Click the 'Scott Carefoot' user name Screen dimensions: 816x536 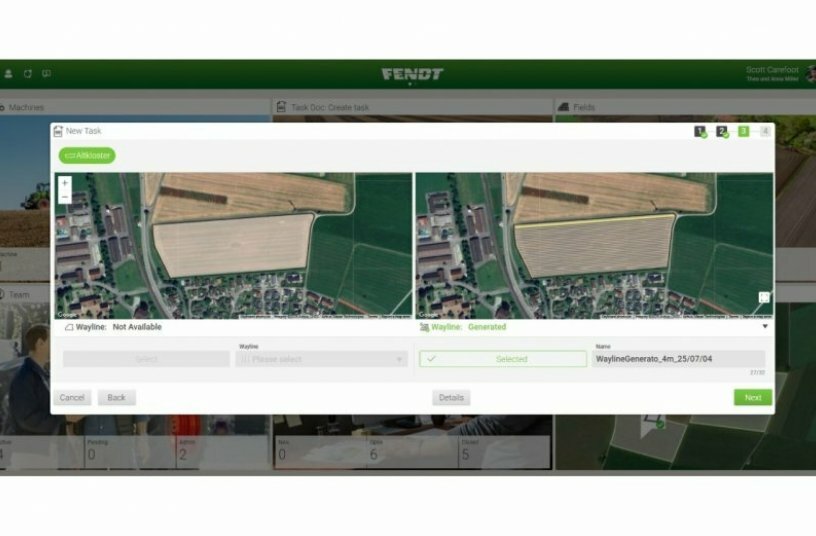pos(772,70)
